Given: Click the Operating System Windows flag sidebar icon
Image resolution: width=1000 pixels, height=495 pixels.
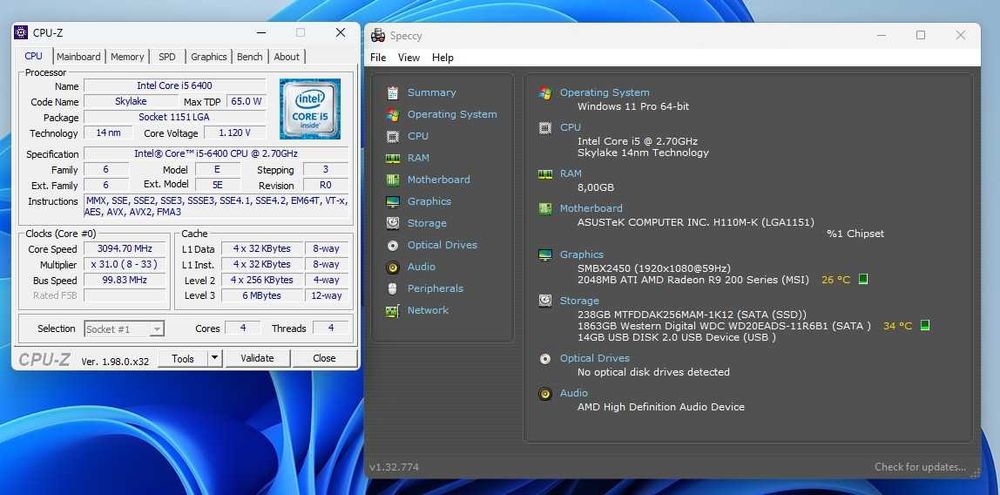Looking at the screenshot, I should (x=393, y=114).
